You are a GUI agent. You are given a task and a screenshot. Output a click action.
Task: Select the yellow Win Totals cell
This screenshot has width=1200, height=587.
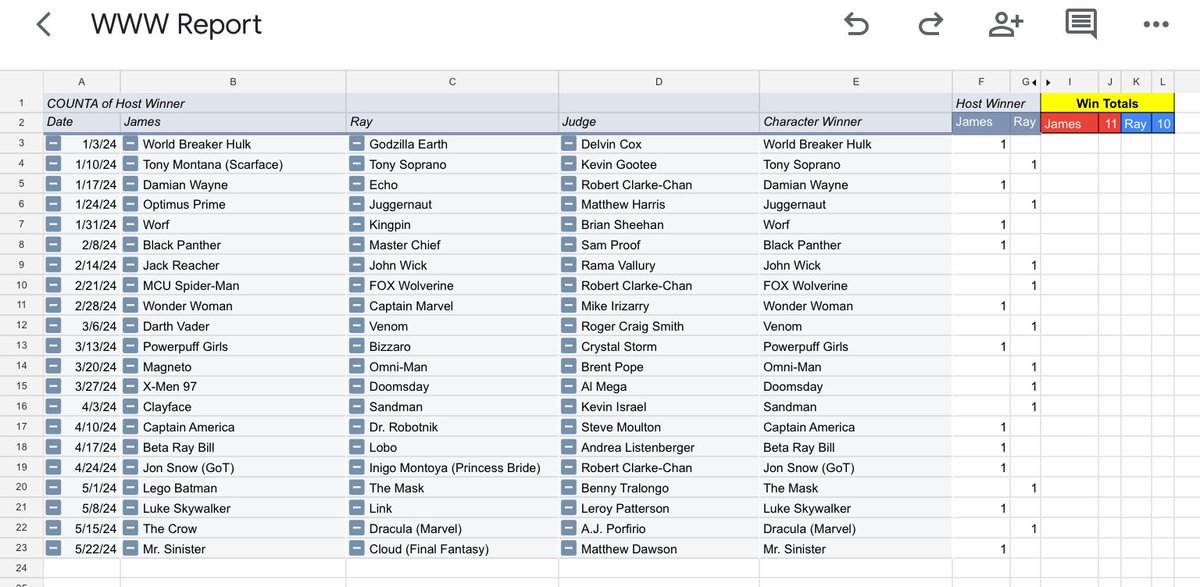[x=1107, y=103]
